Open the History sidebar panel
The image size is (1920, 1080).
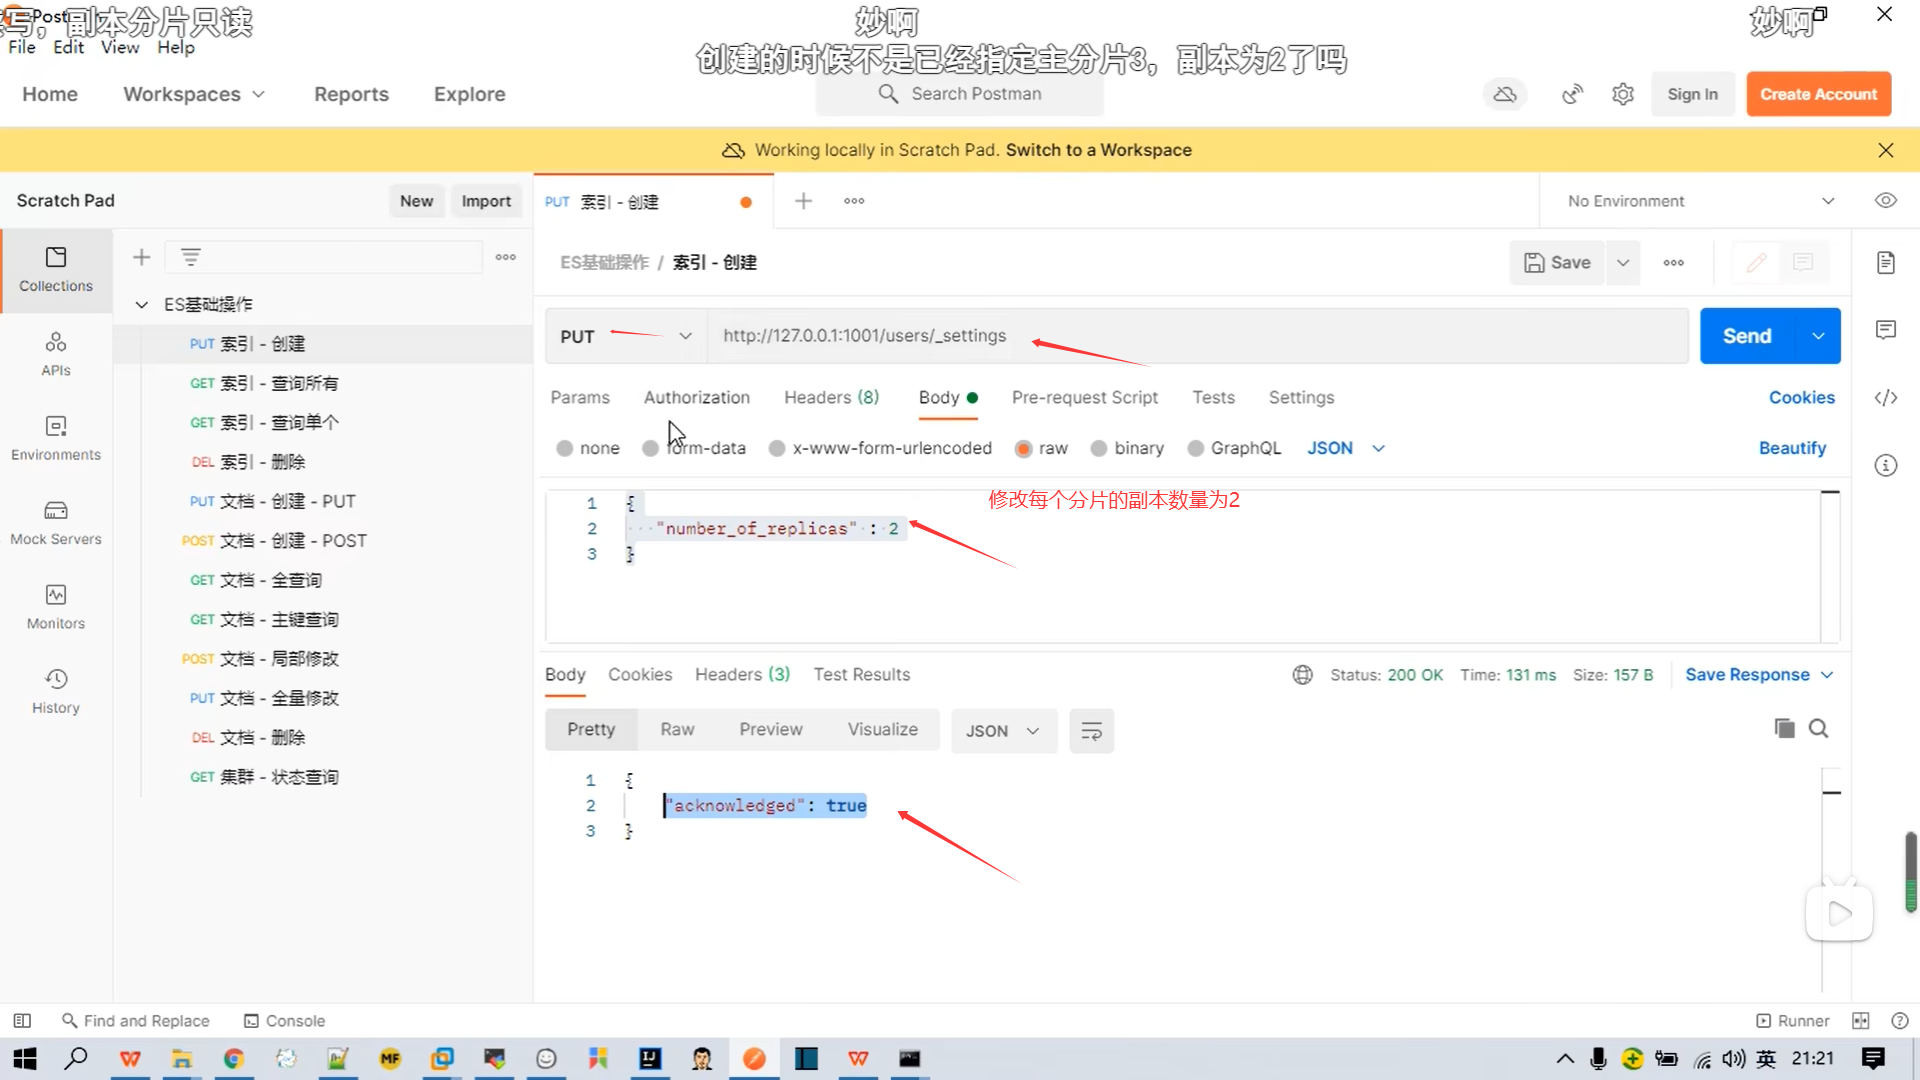(x=56, y=691)
